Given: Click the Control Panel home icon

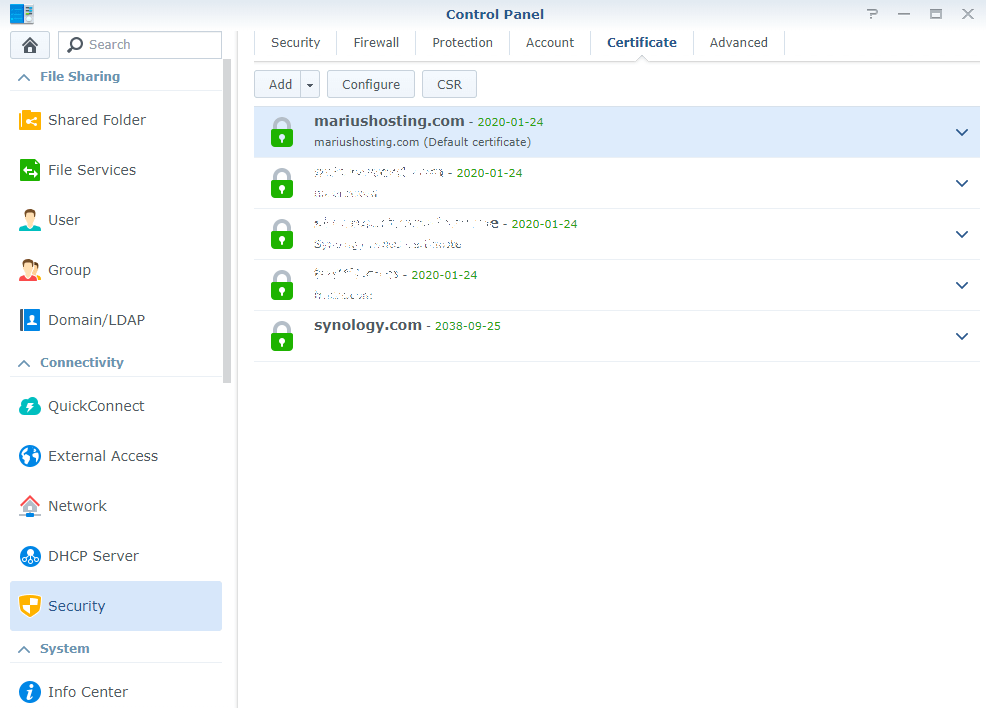Looking at the screenshot, I should 30,45.
